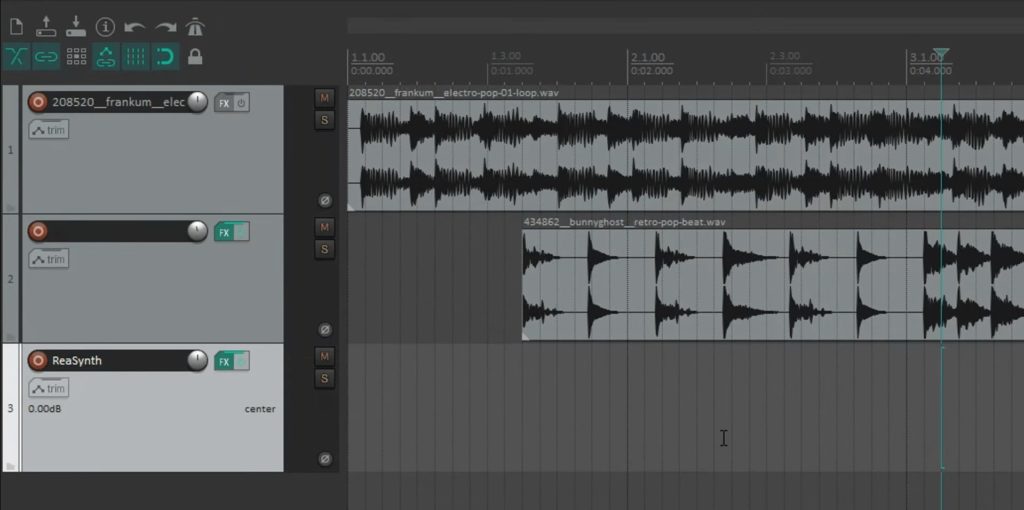Solo track 1 with S button
Viewport: 1024px width, 510px height.
point(325,120)
